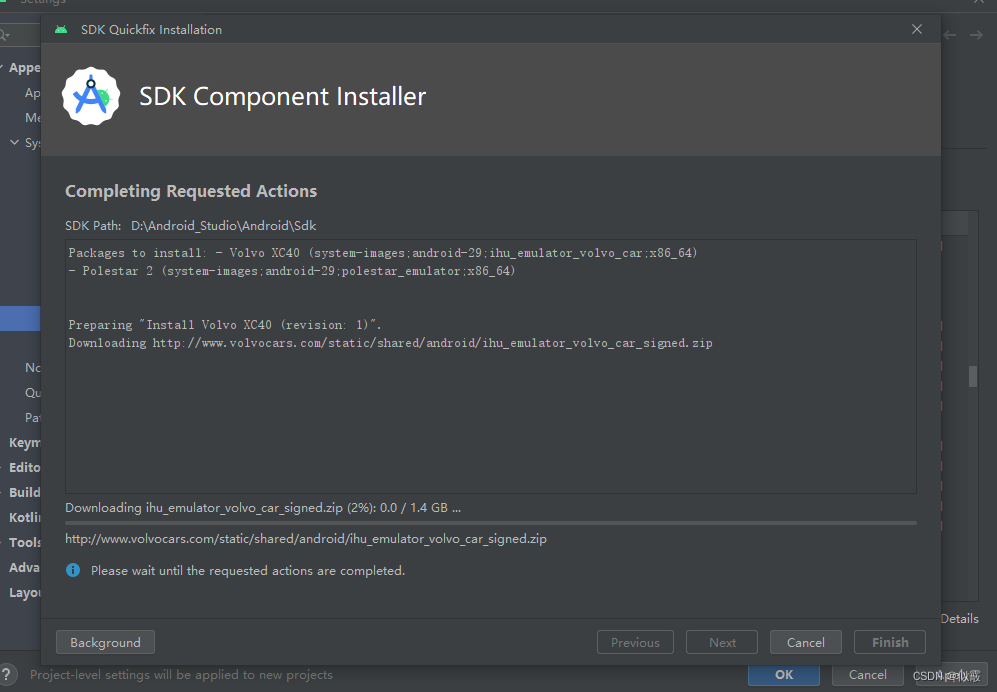Select Keym... in the Settings sidebar
The image size is (997, 692).
pyautogui.click(x=24, y=443)
